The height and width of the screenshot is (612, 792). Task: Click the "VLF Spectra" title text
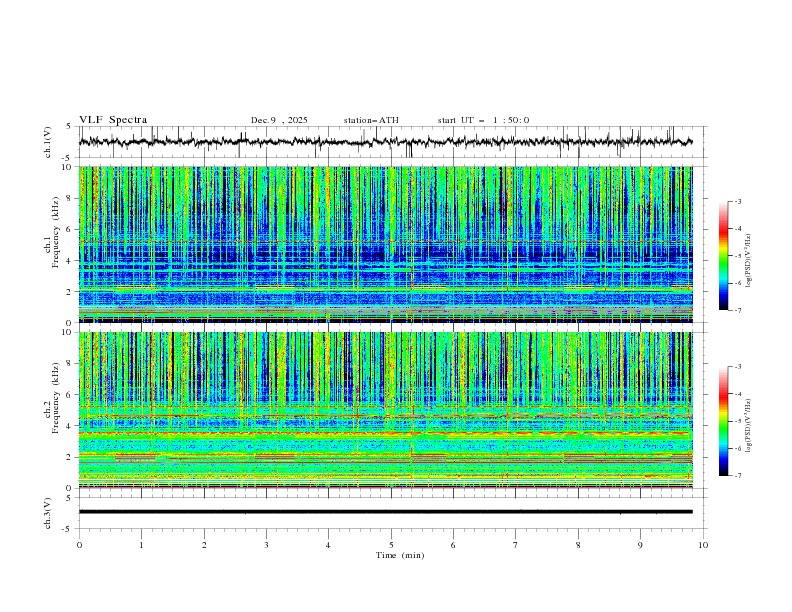coord(113,120)
